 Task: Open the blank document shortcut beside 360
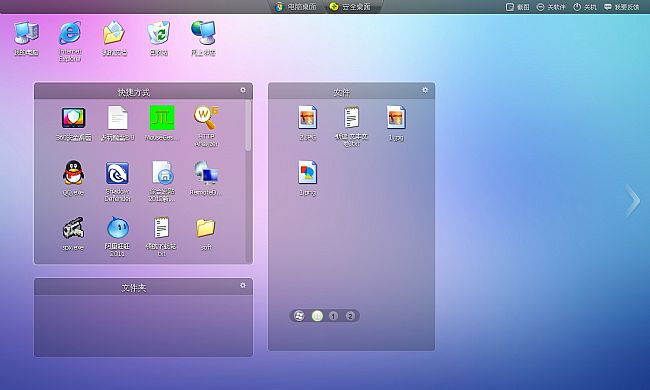(x=118, y=124)
